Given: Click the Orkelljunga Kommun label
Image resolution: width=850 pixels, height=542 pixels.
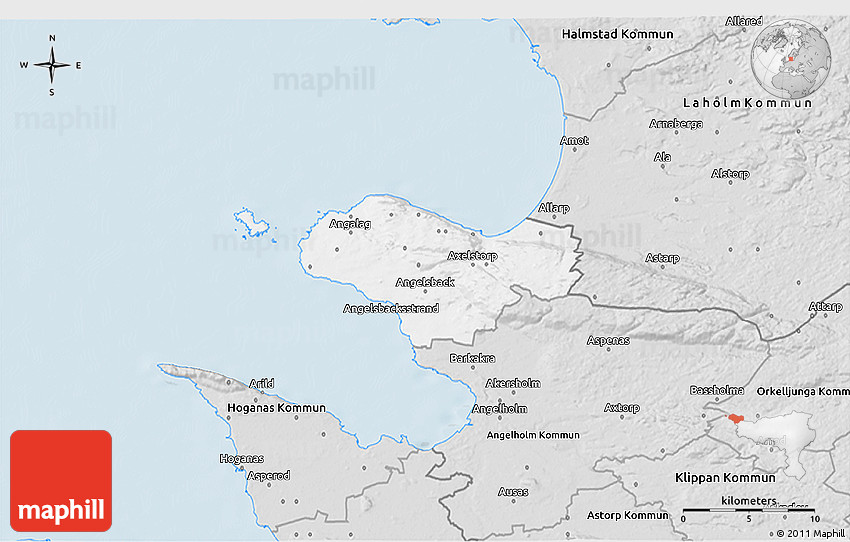Looking at the screenshot, I should (x=803, y=391).
